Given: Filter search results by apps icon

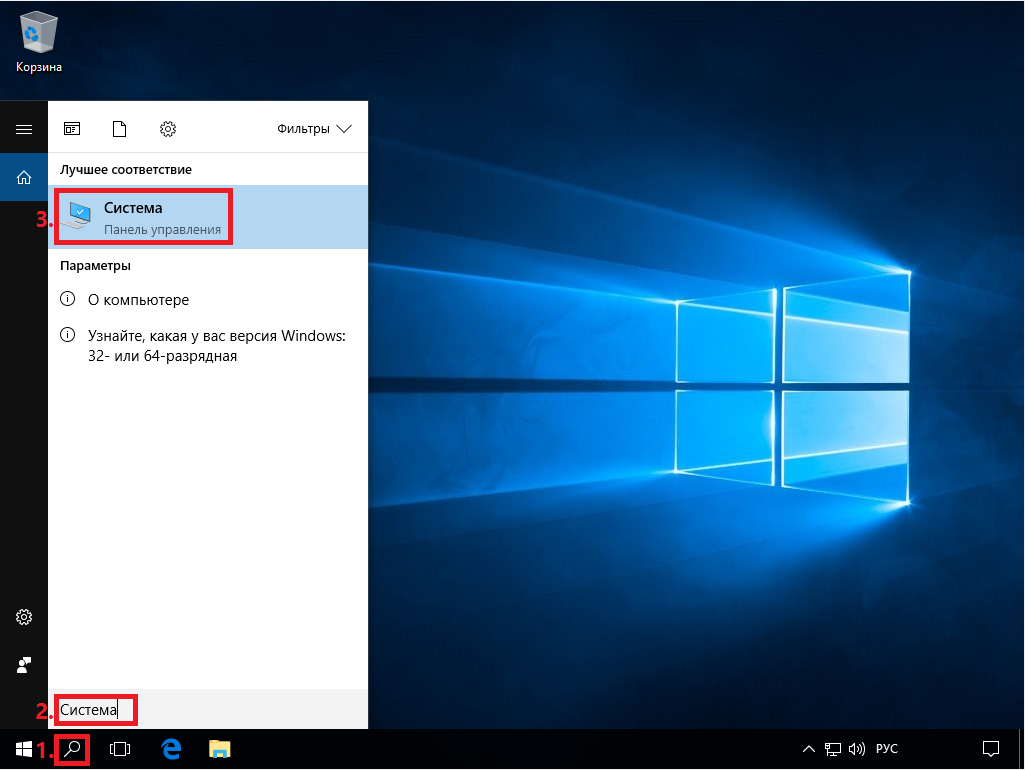Looking at the screenshot, I should (72, 129).
